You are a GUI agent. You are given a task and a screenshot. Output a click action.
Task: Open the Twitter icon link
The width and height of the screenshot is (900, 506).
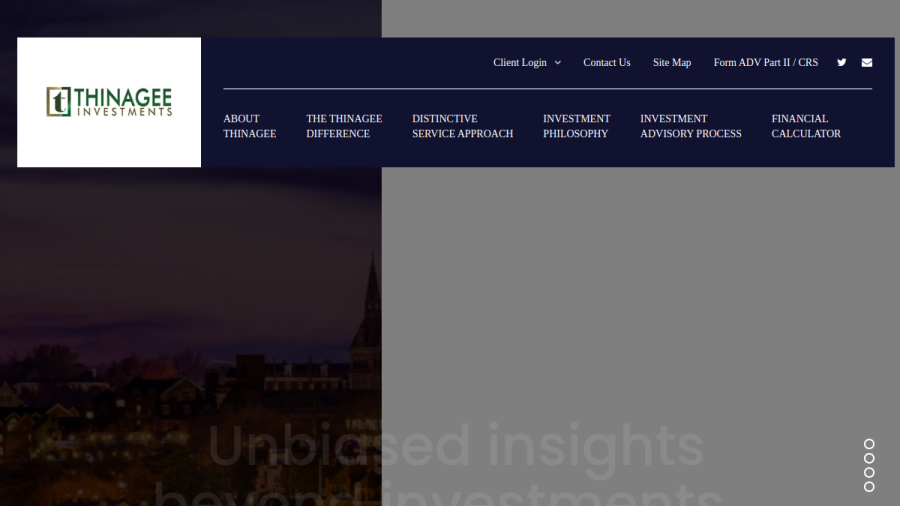(841, 63)
